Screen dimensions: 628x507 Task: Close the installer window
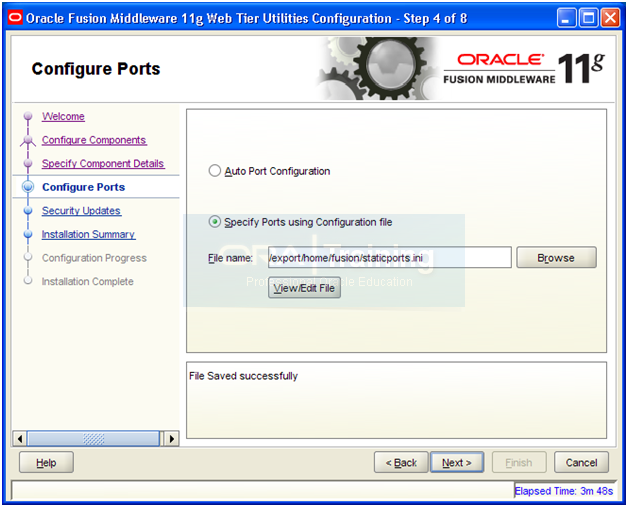pos(610,18)
